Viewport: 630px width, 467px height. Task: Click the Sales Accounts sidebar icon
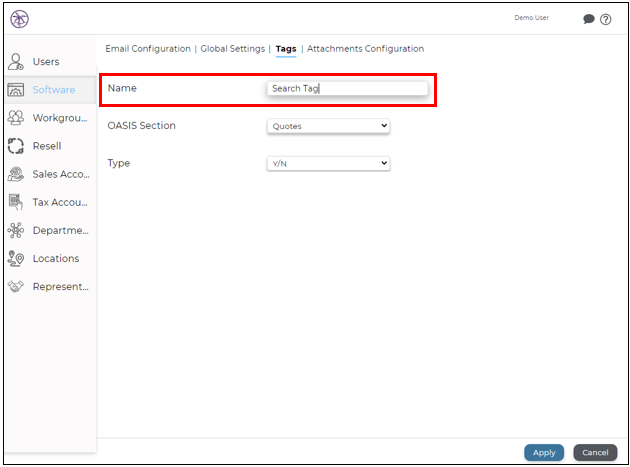tap(16, 174)
